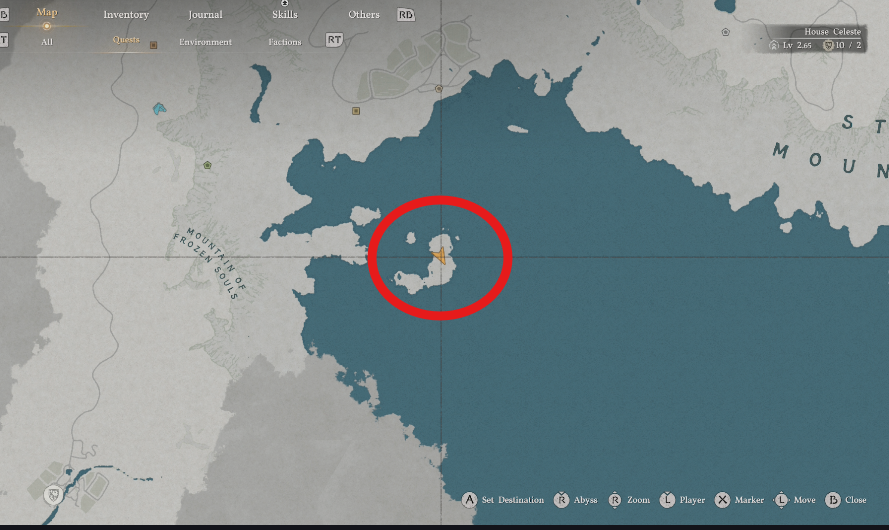
Task: Click the Move label
Action: (805, 500)
